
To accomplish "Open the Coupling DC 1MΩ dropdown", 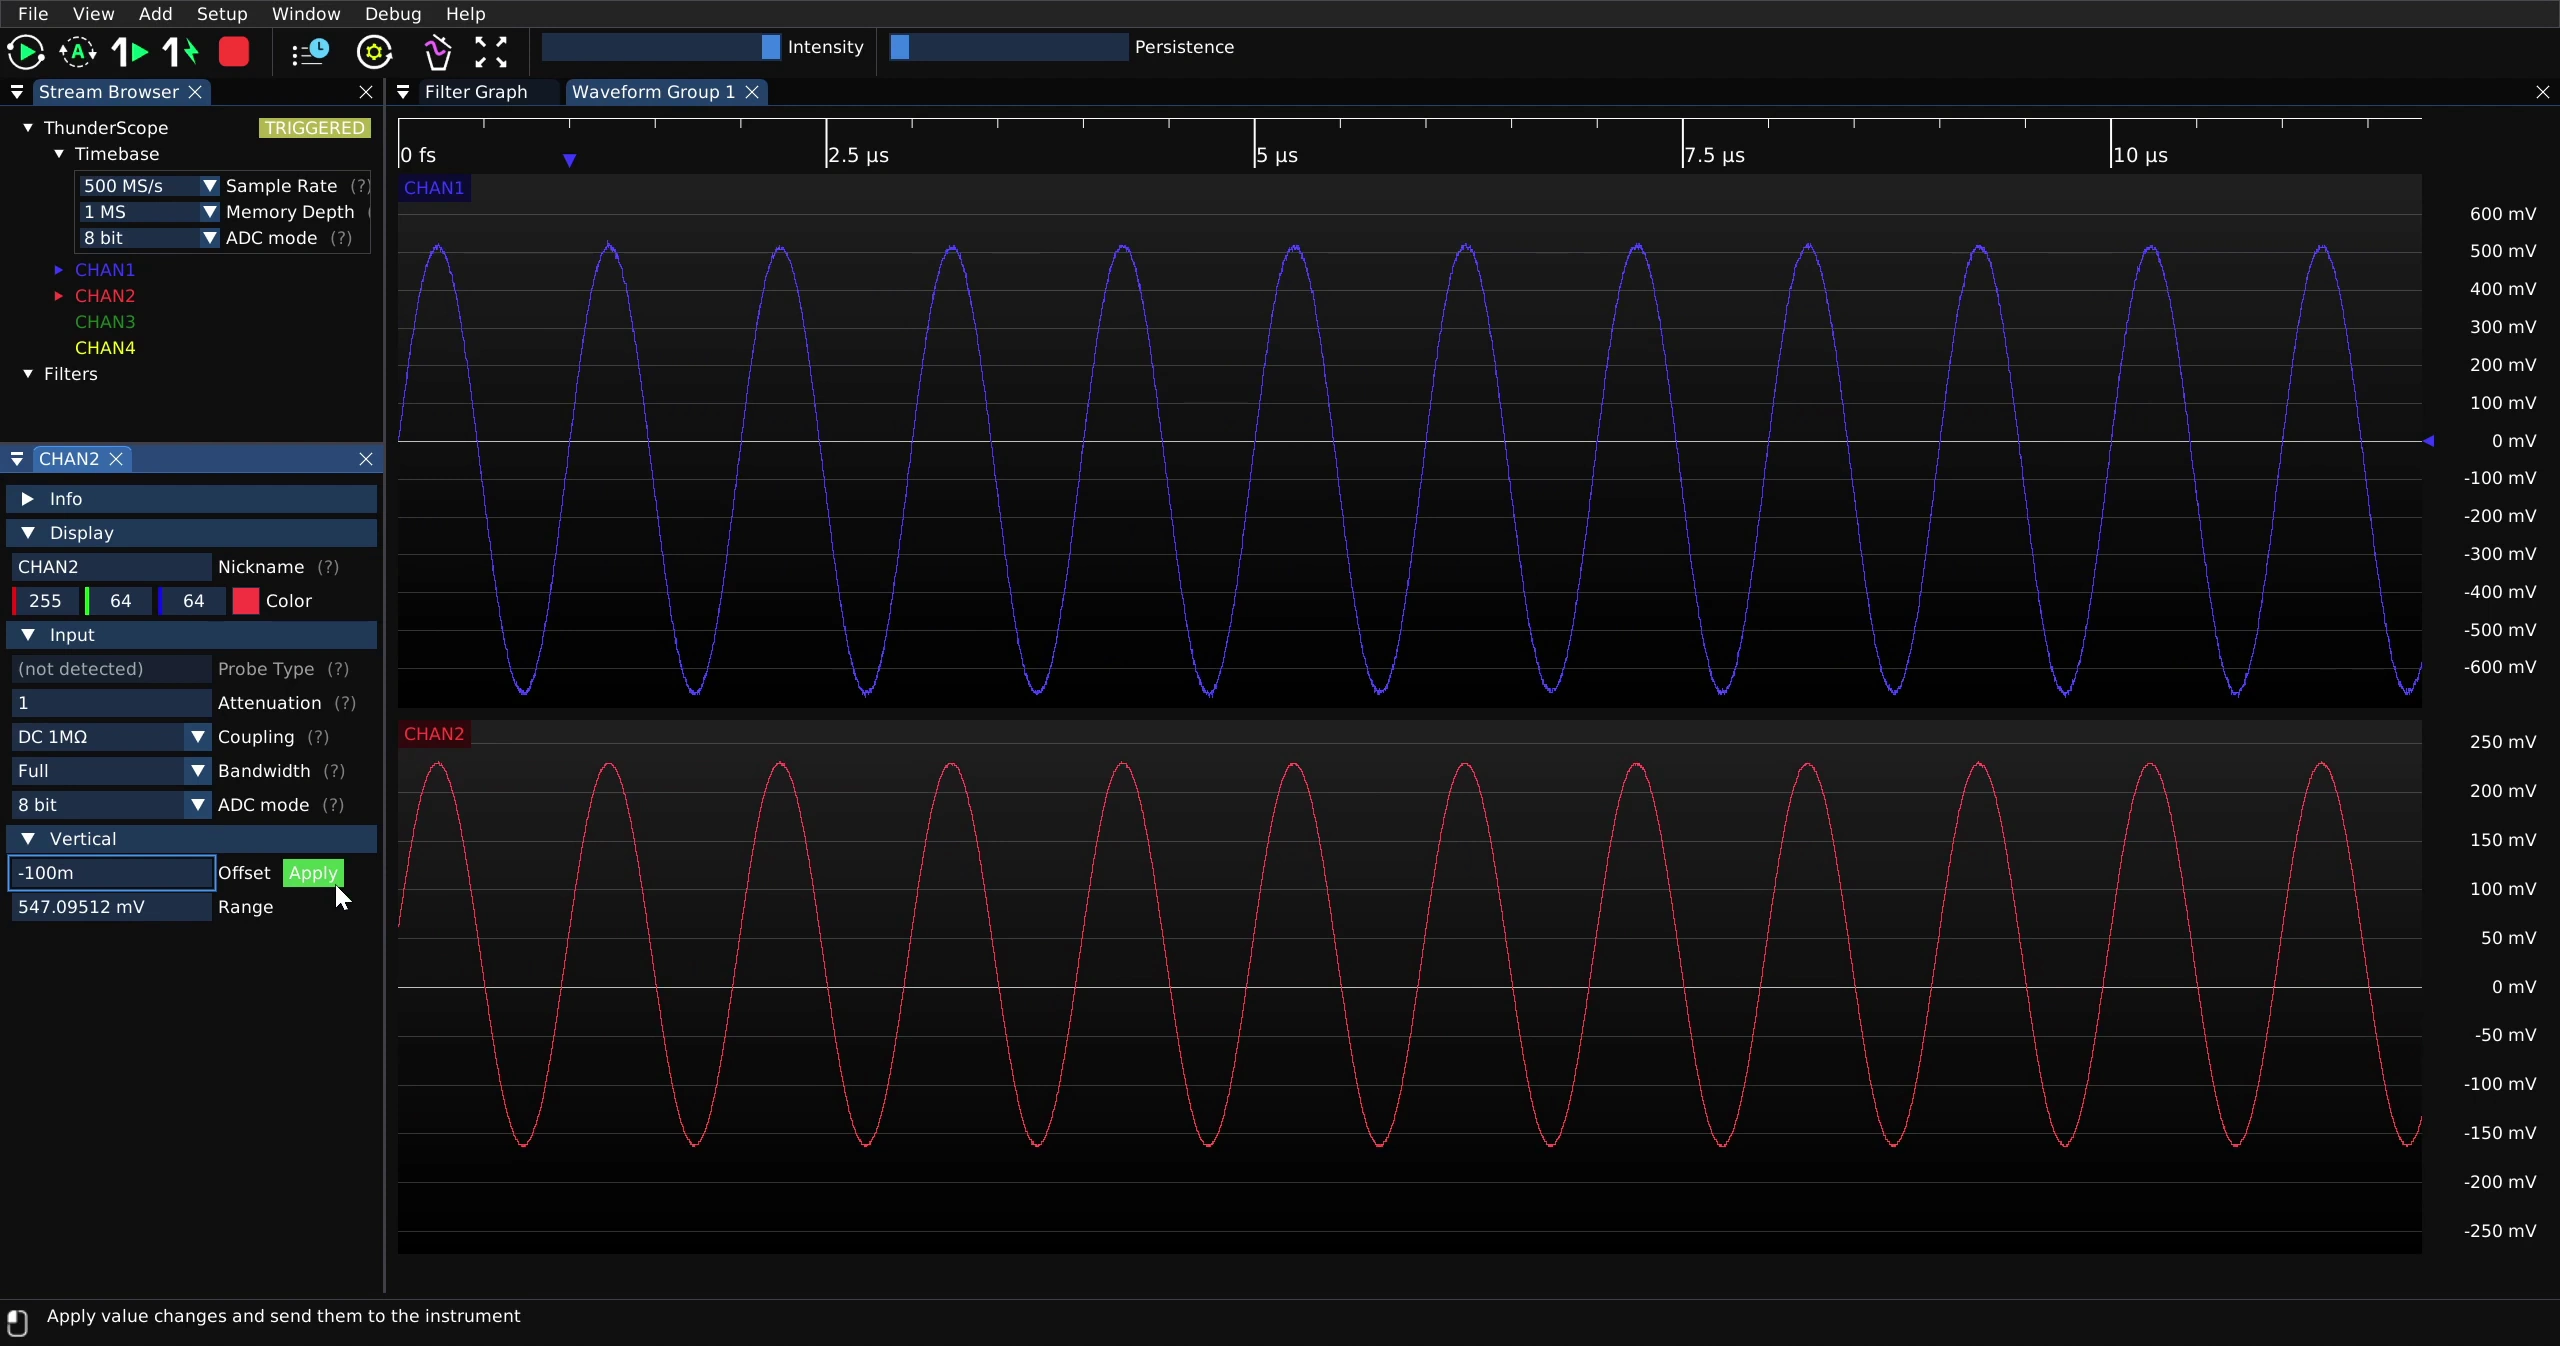I will (x=110, y=737).
